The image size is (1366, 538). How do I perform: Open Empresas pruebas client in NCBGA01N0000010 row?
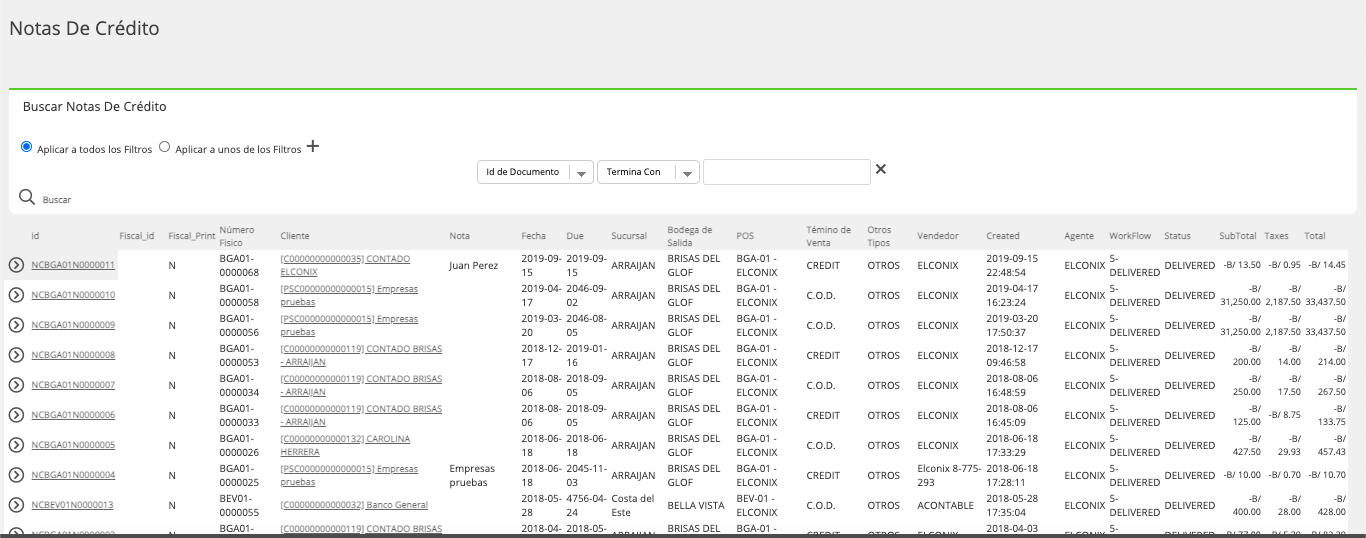tap(349, 295)
